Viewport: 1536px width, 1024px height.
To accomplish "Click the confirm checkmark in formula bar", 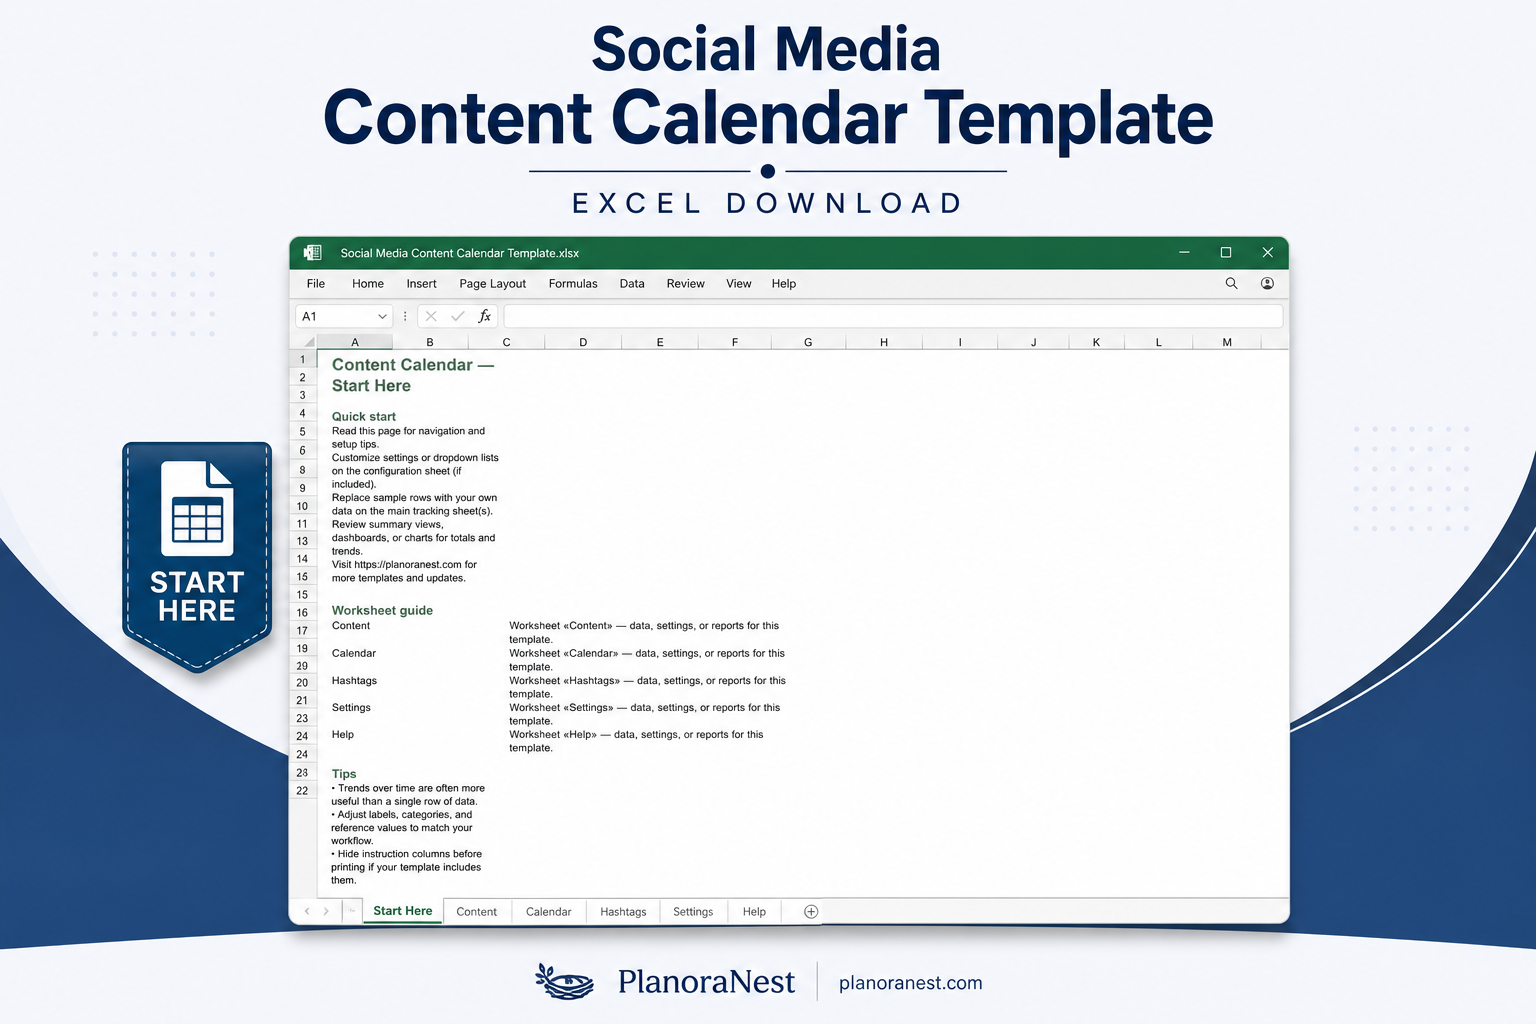I will click(458, 316).
